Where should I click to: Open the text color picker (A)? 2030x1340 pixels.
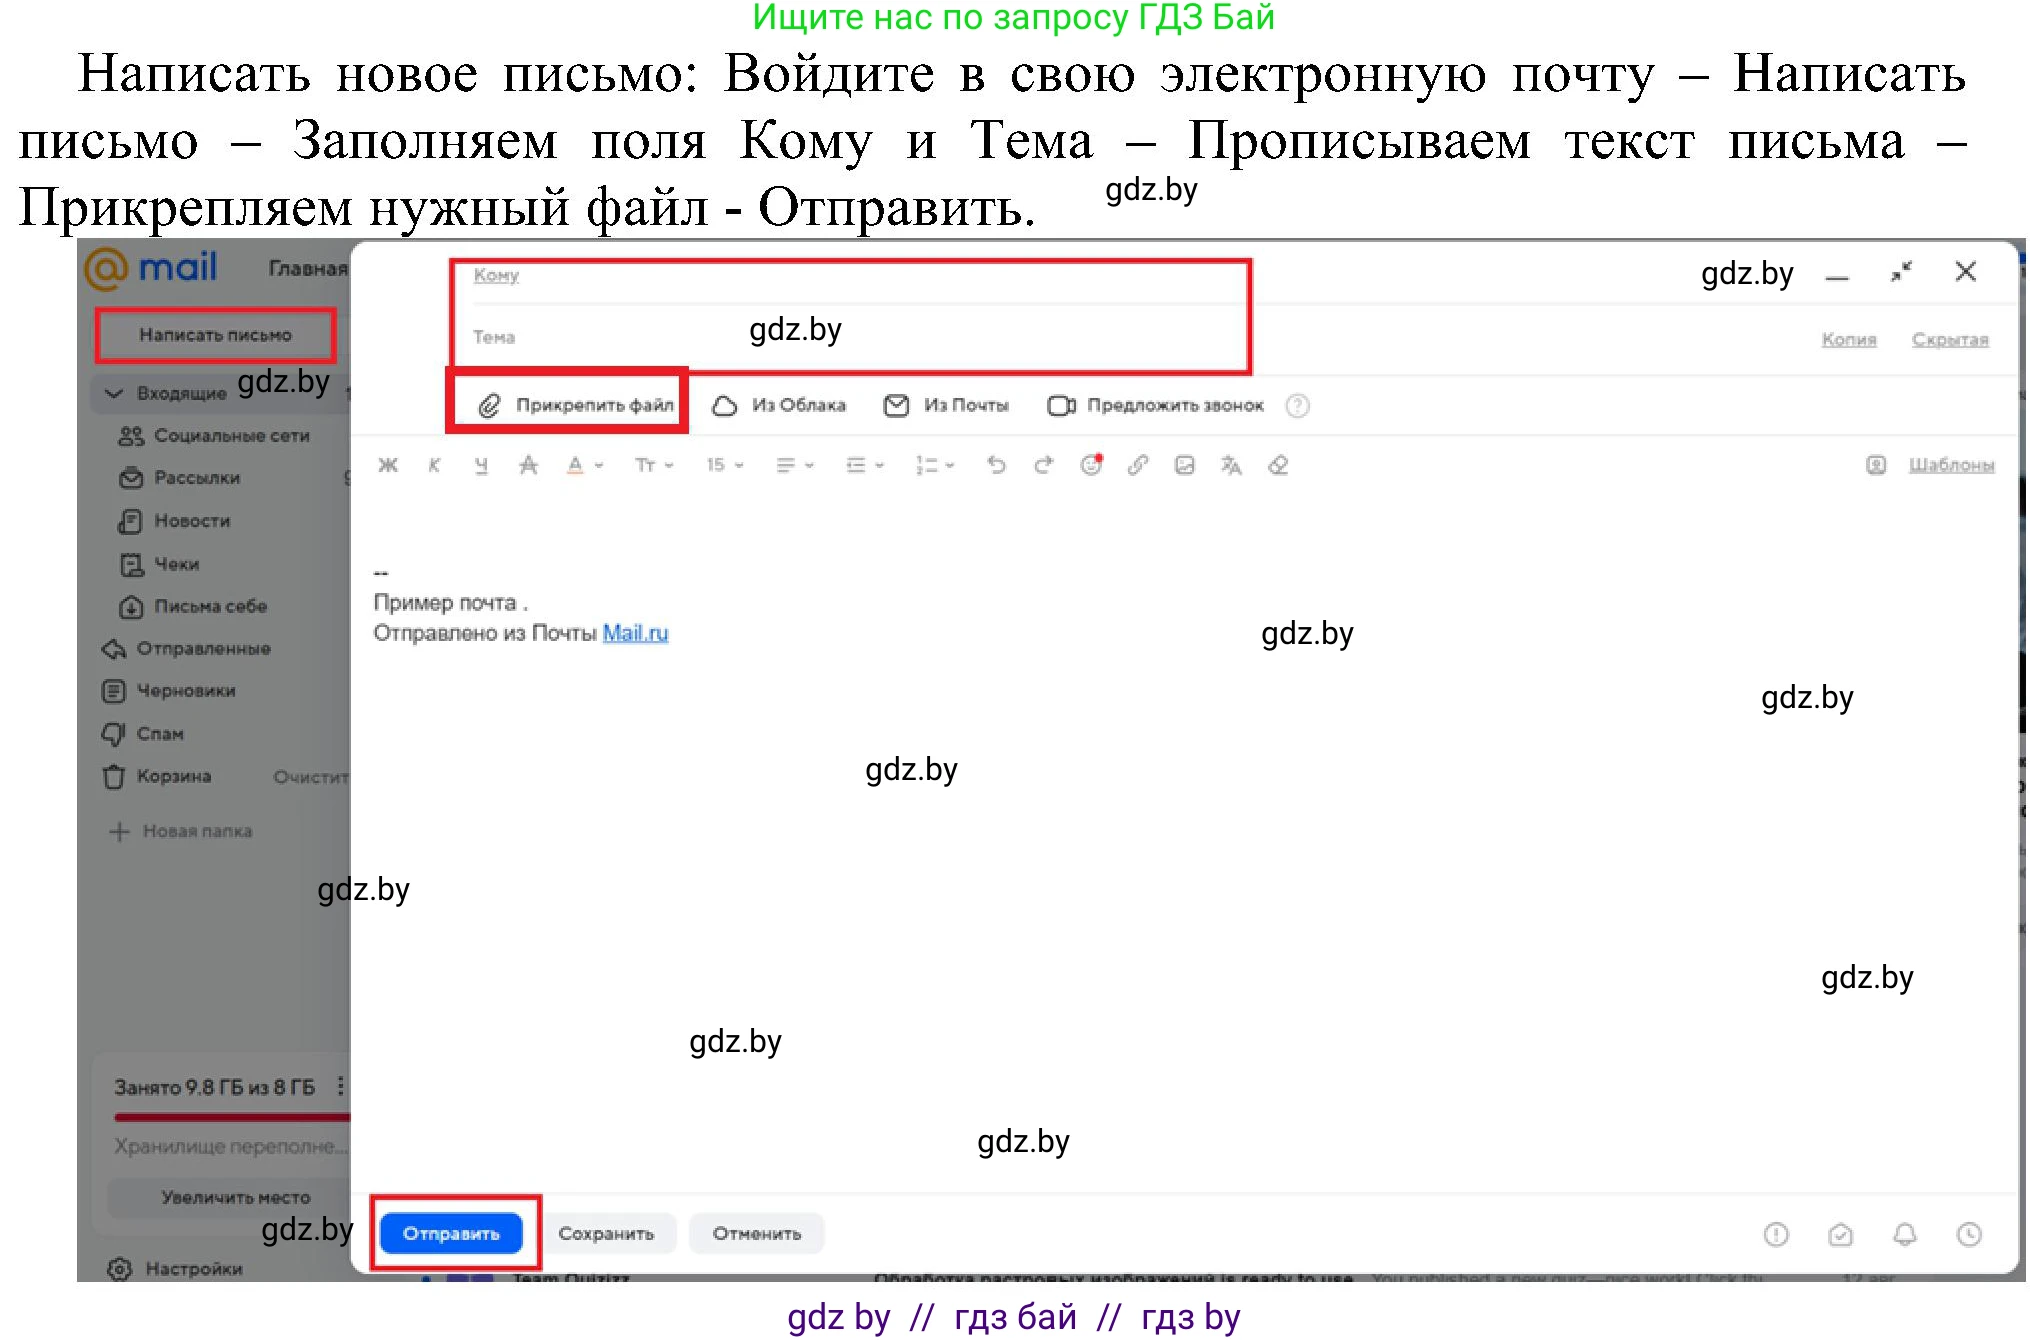tap(576, 465)
